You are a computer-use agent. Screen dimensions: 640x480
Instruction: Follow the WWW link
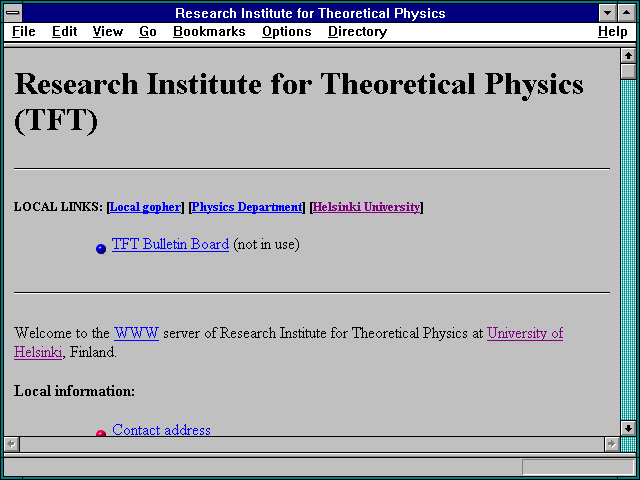coord(136,333)
